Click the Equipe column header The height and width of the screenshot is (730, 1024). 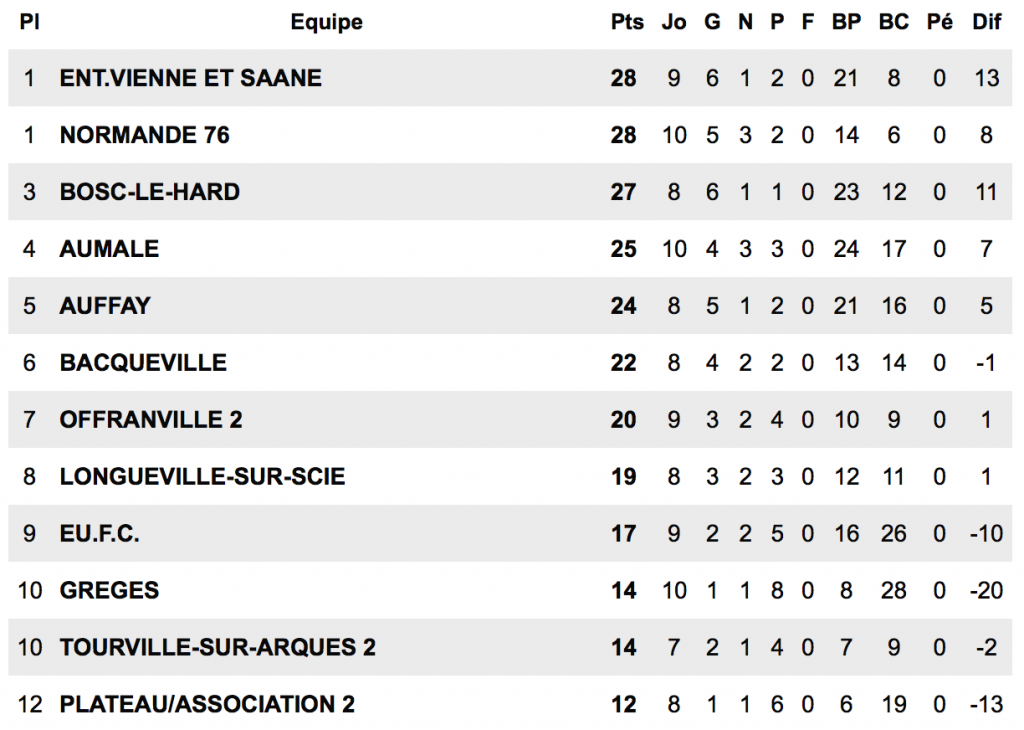coord(326,22)
